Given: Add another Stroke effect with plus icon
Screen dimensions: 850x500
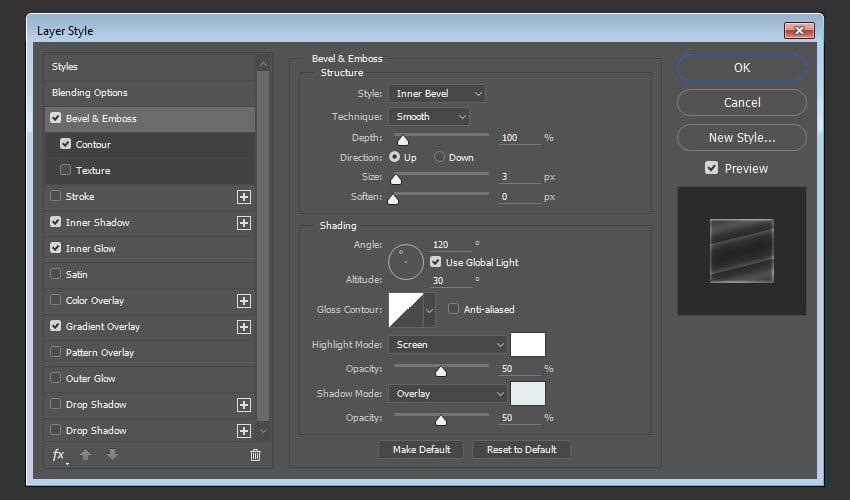Looking at the screenshot, I should pos(243,197).
